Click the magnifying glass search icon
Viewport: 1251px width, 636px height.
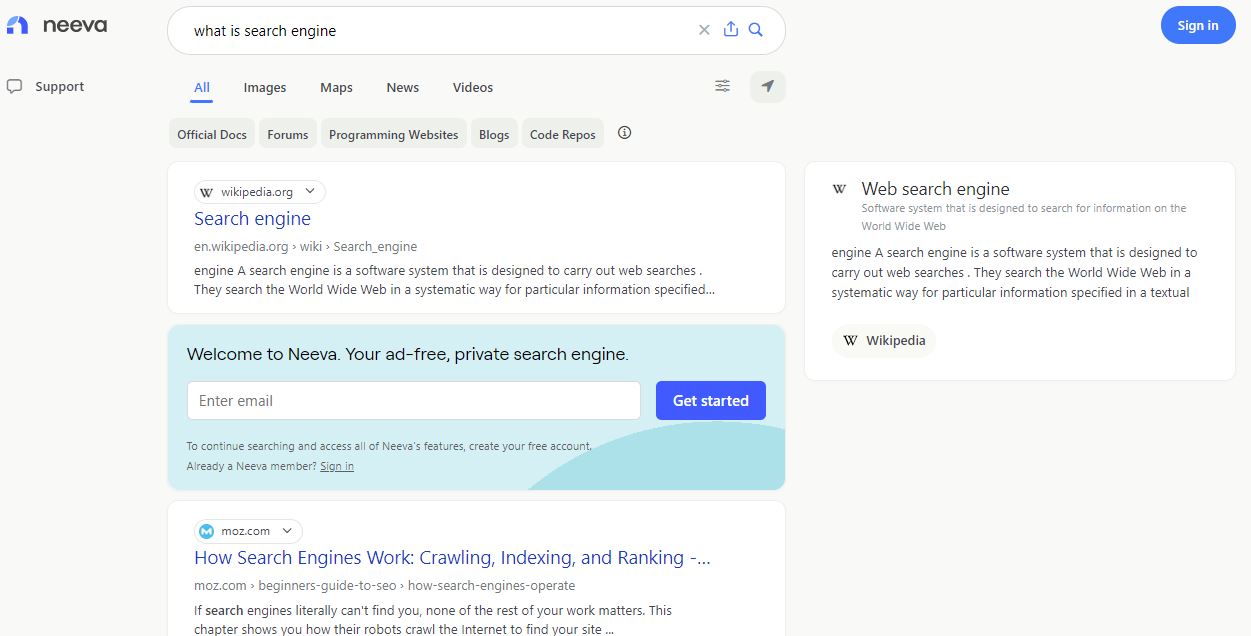click(x=756, y=30)
